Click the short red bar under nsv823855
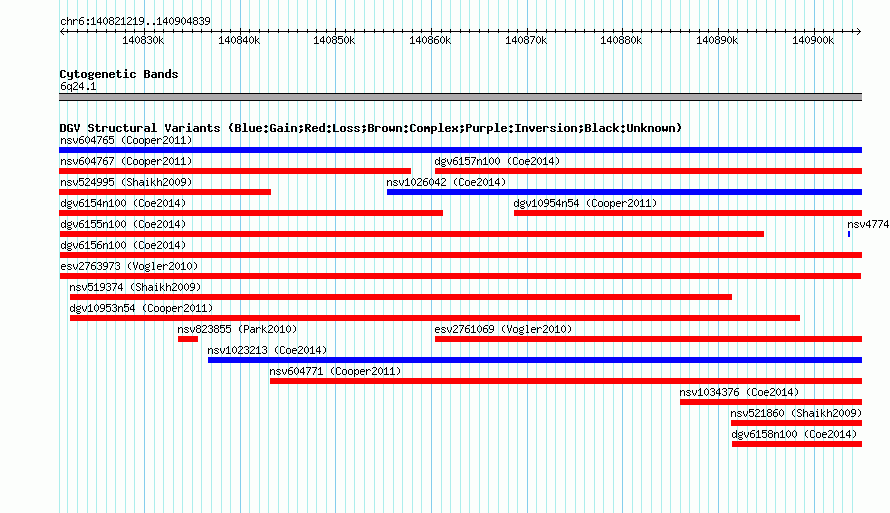The height and width of the screenshot is (513, 890). click(x=188, y=339)
